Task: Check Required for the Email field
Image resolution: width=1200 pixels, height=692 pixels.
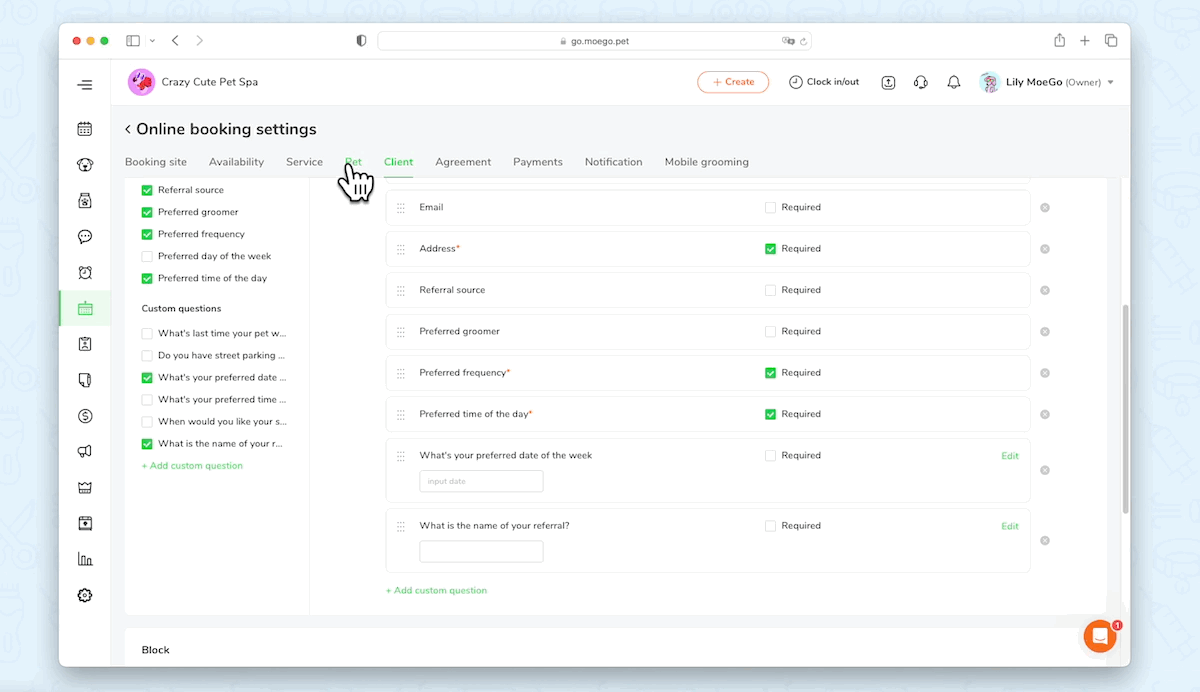Action: click(770, 208)
